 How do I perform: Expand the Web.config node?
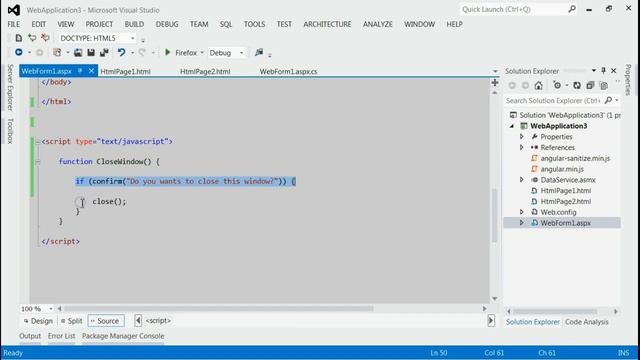(x=522, y=212)
